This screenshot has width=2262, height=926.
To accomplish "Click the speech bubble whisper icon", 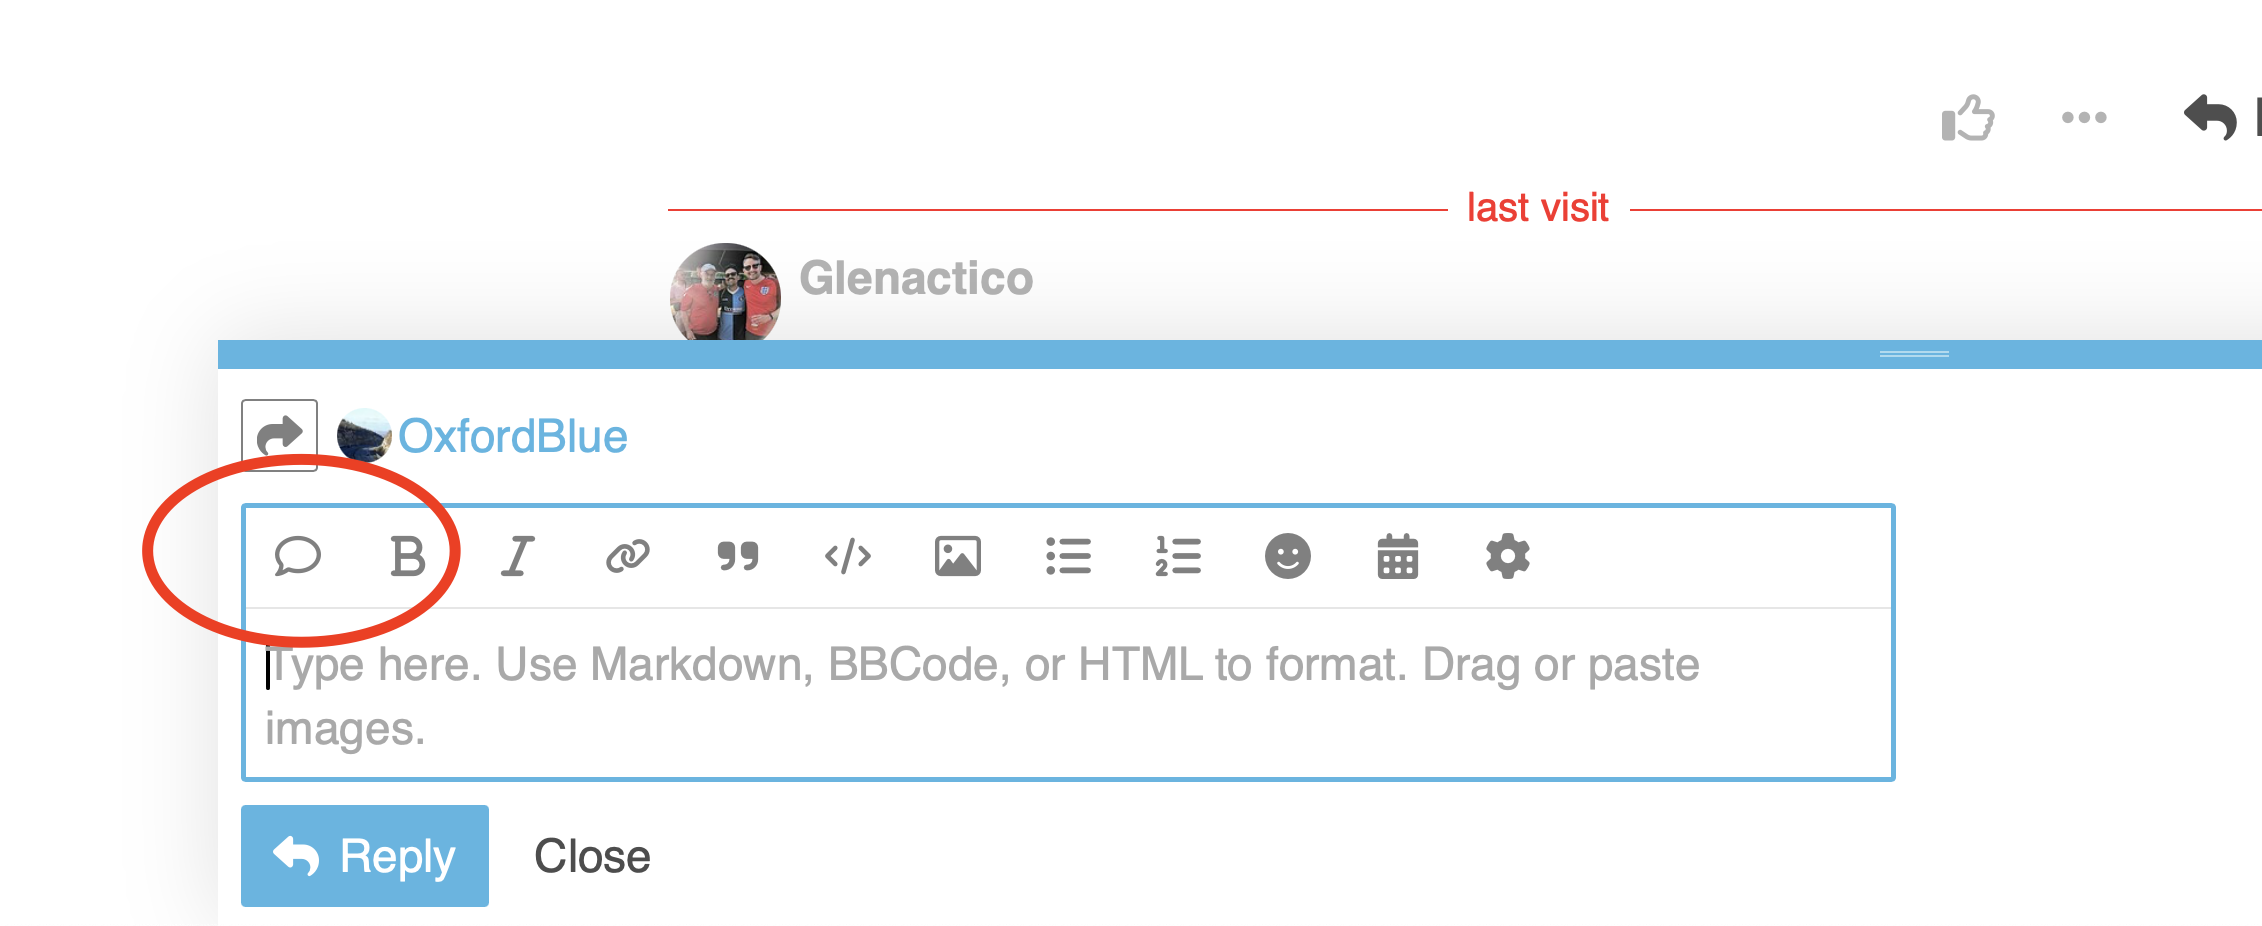I will (x=297, y=556).
